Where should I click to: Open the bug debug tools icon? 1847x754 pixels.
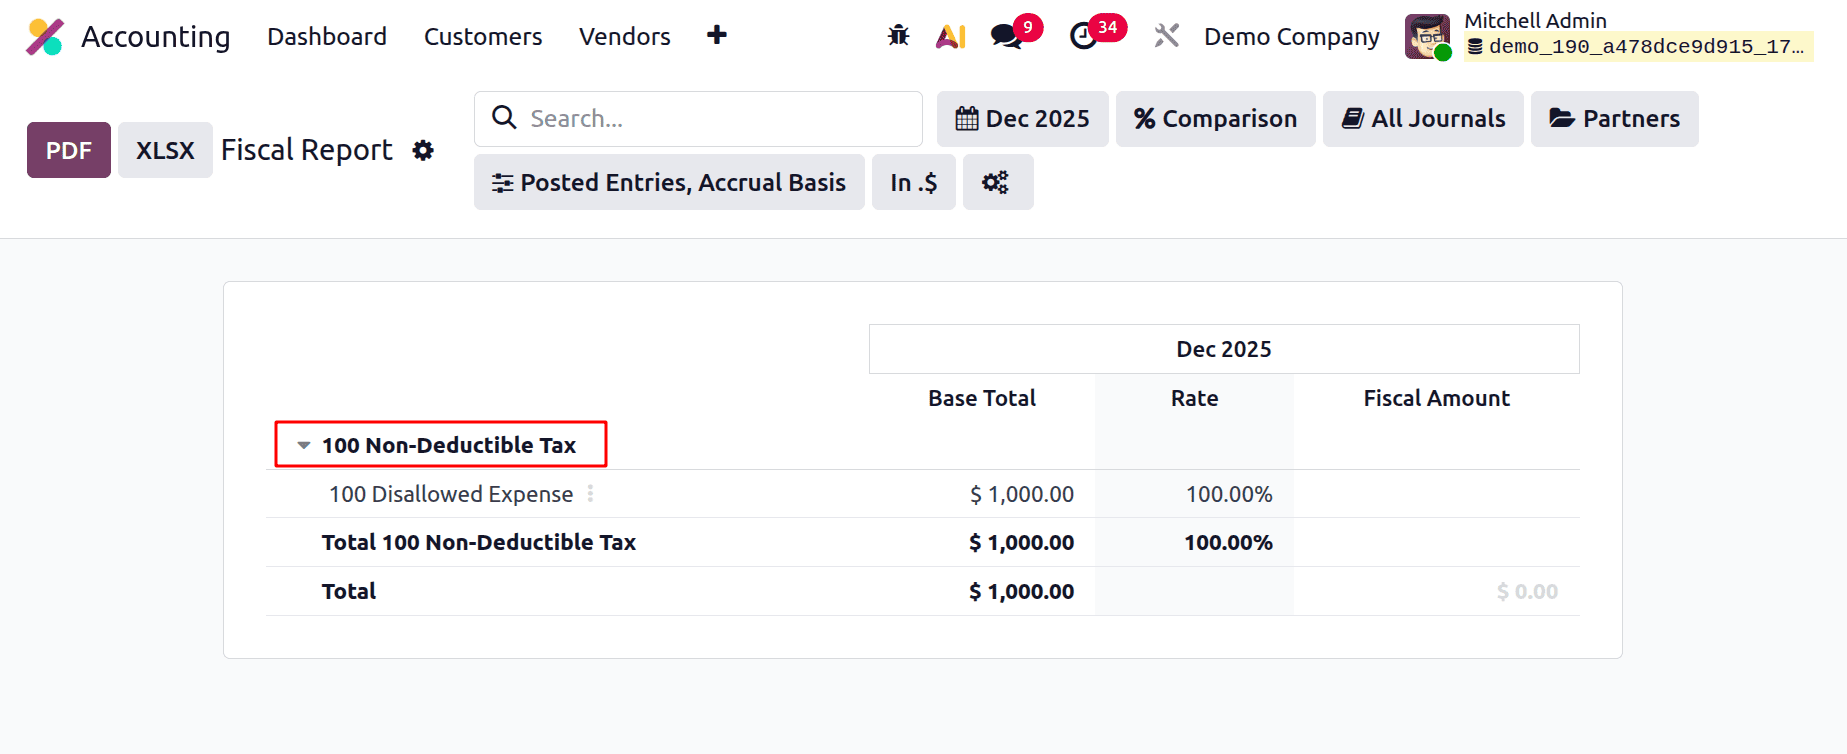(x=898, y=36)
